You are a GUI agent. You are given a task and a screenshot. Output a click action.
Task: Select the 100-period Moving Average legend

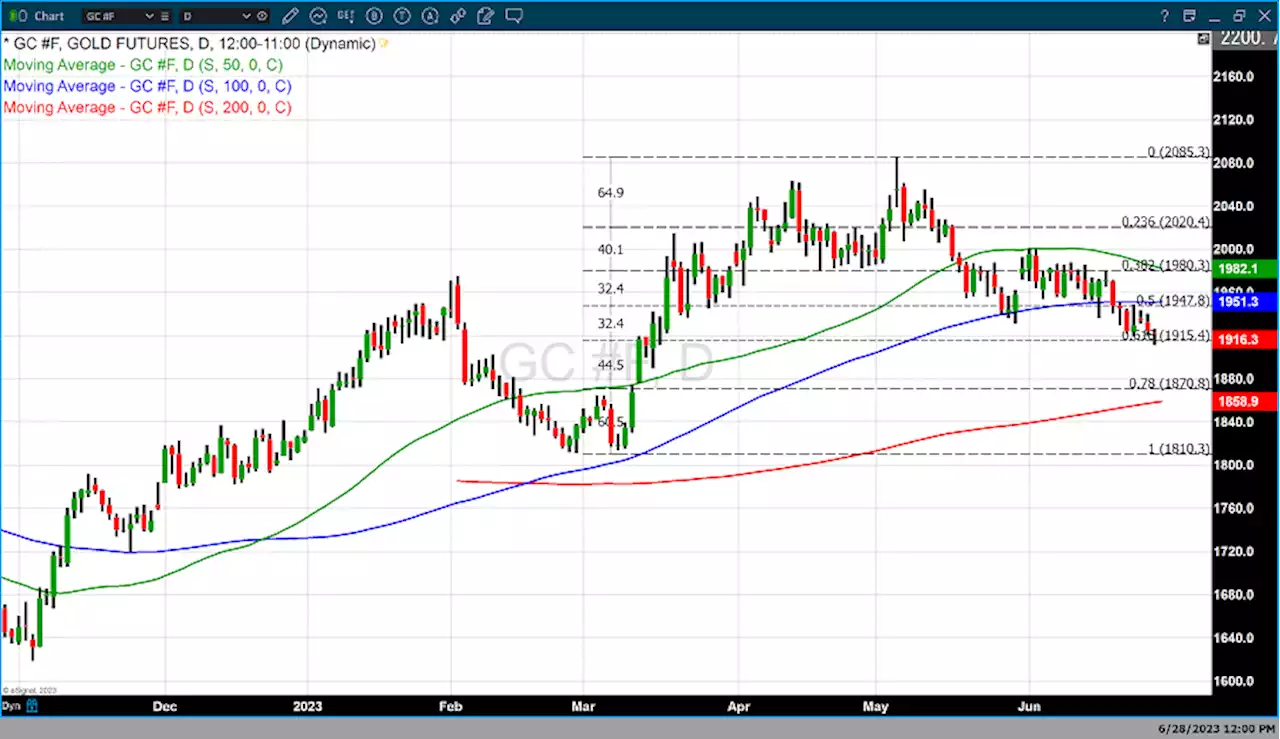click(x=147, y=86)
